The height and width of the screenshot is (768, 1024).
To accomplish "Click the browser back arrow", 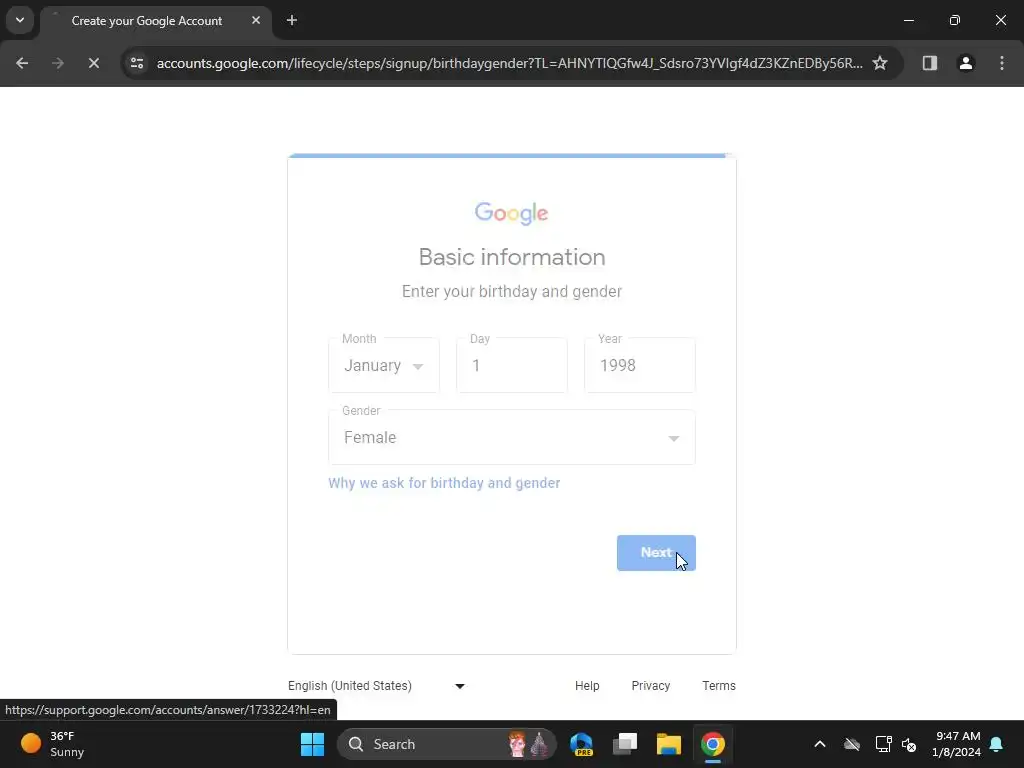I will 22,63.
